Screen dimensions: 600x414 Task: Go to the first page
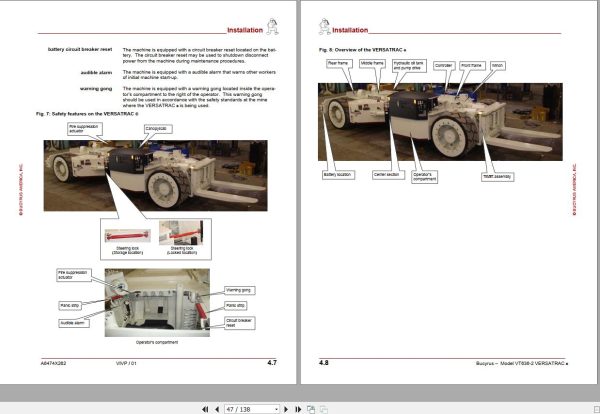[205, 409]
